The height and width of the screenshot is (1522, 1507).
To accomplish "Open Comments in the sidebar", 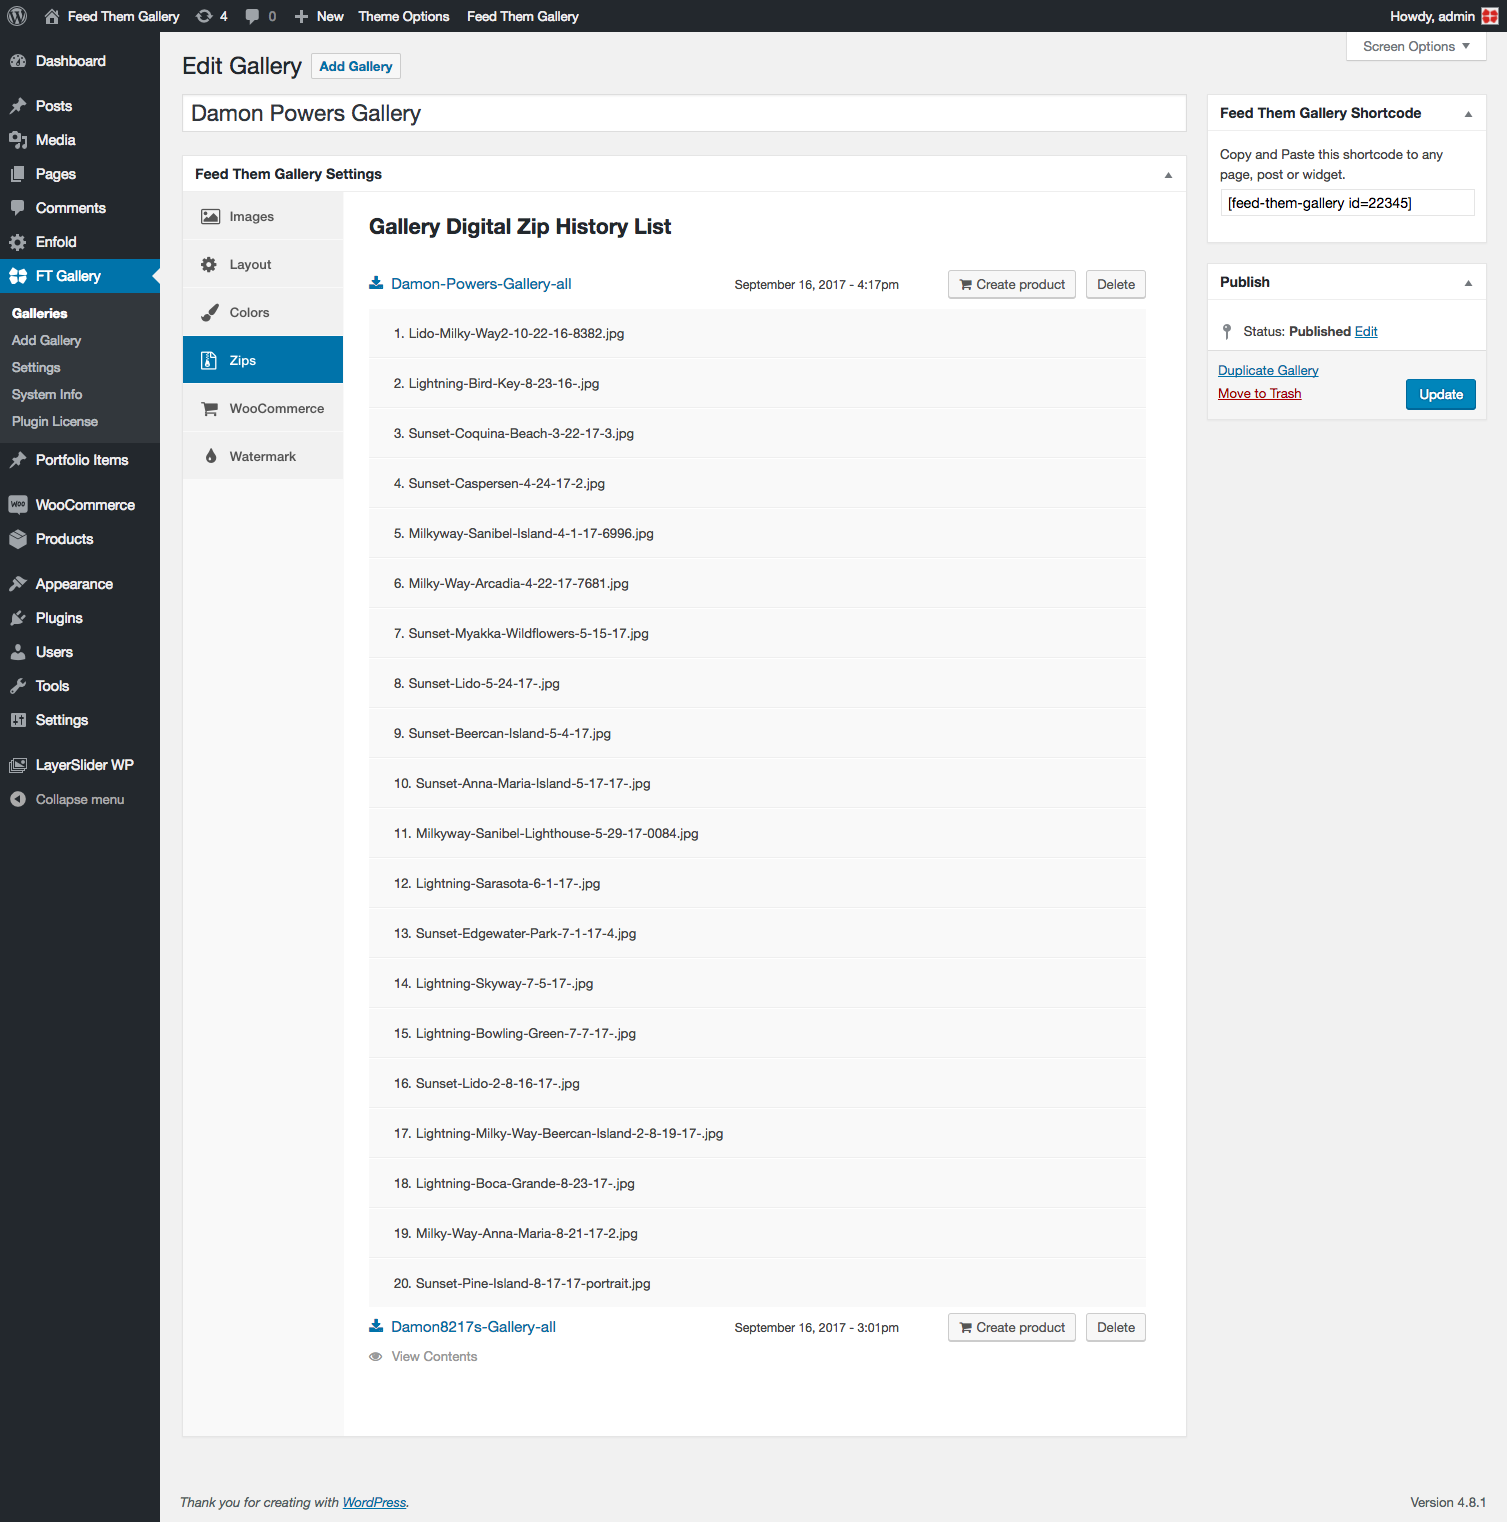I will click(x=80, y=208).
